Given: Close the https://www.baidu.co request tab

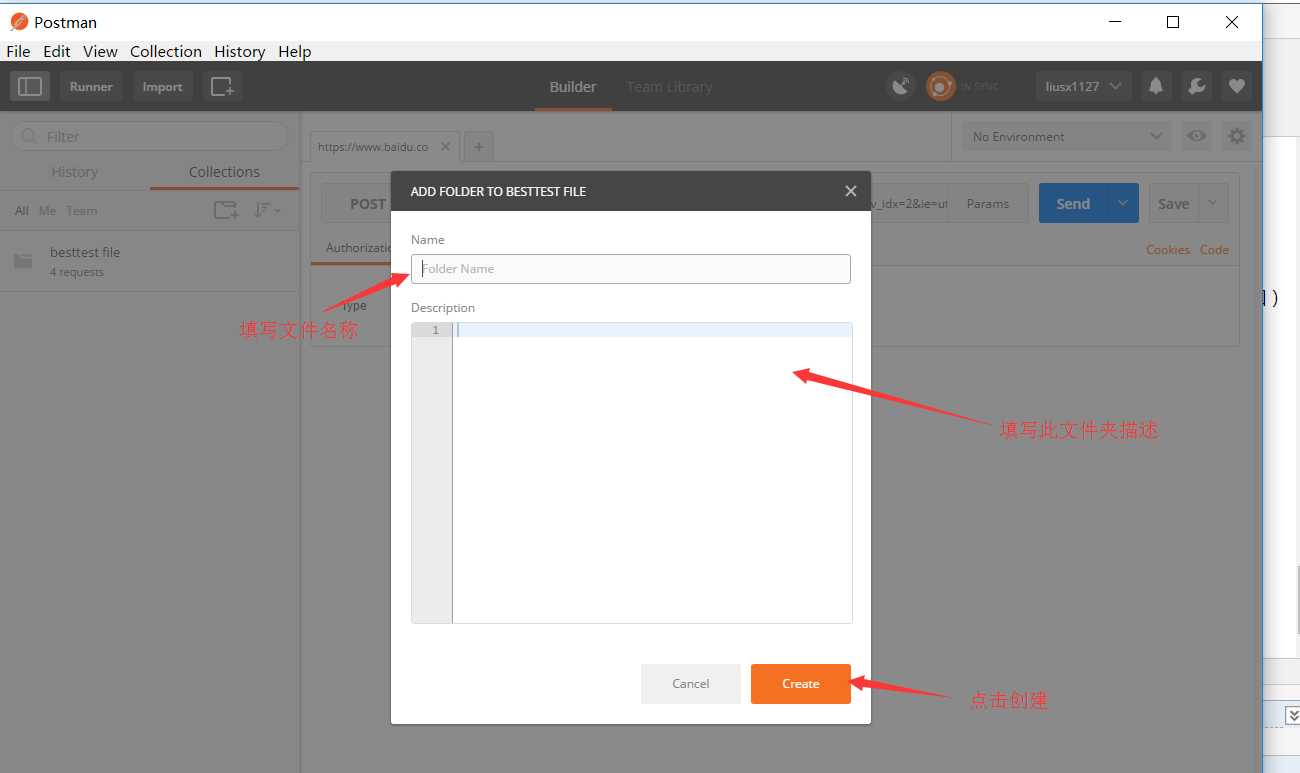Looking at the screenshot, I should [445, 146].
